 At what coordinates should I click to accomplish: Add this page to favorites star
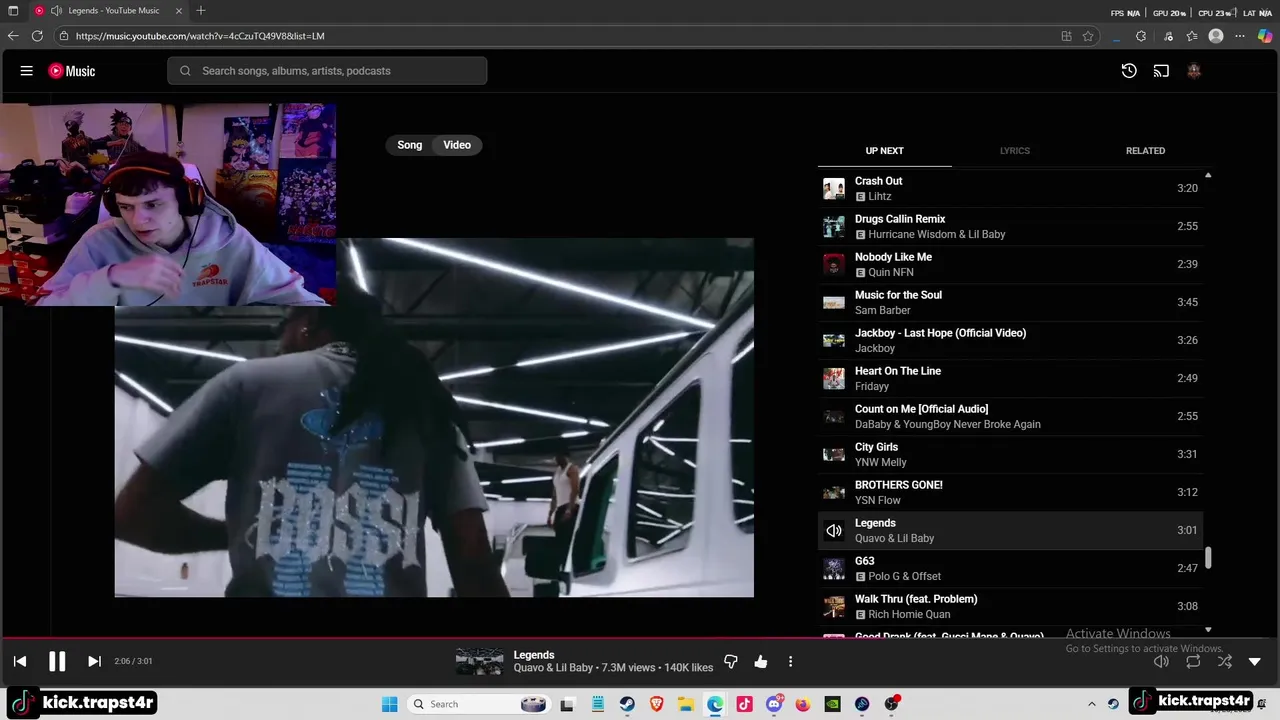pyautogui.click(x=1088, y=36)
